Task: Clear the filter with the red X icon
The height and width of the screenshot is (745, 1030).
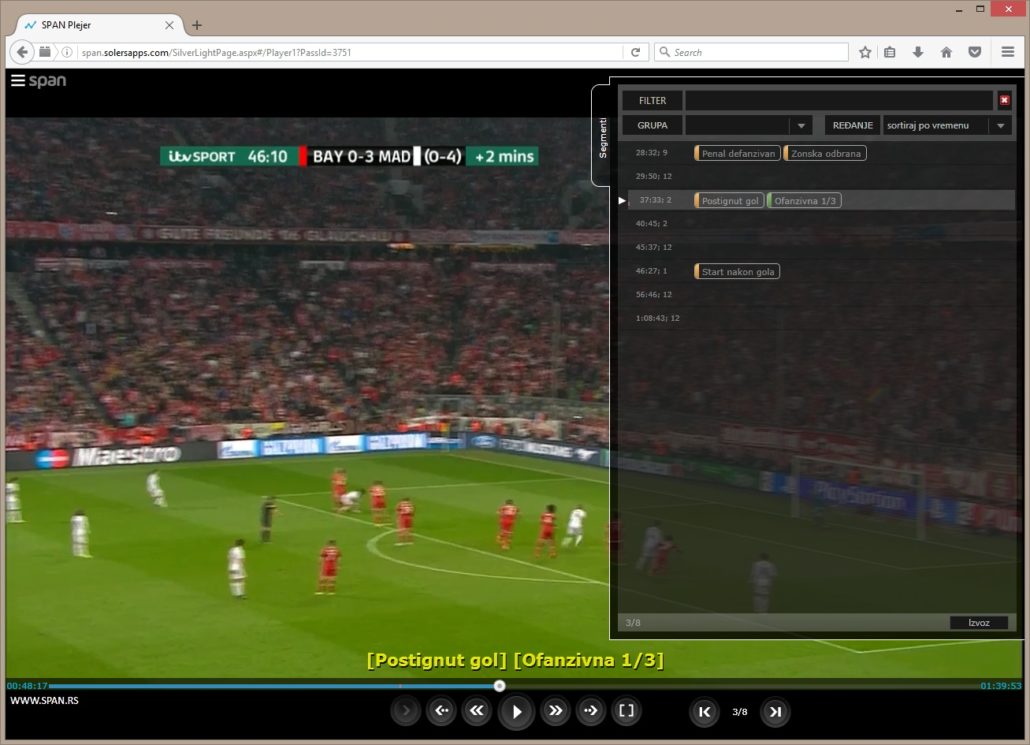Action: coord(1004,100)
